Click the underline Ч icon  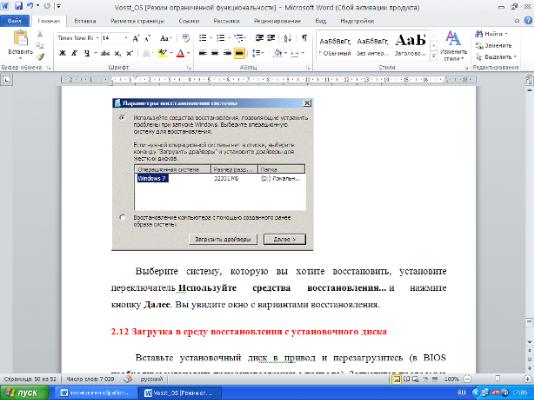point(87,53)
